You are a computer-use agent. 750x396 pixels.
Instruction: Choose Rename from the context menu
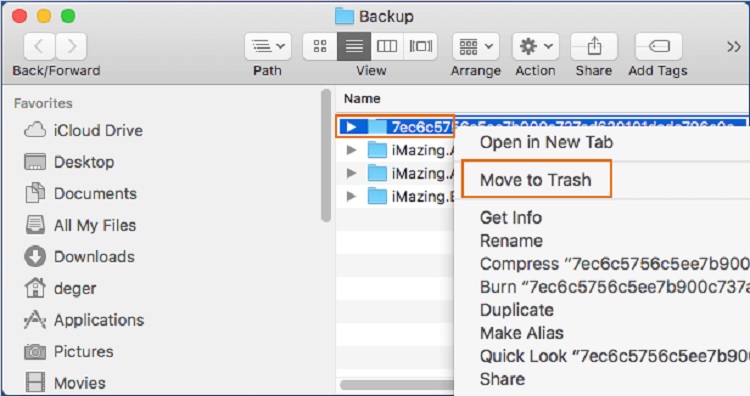(511, 241)
